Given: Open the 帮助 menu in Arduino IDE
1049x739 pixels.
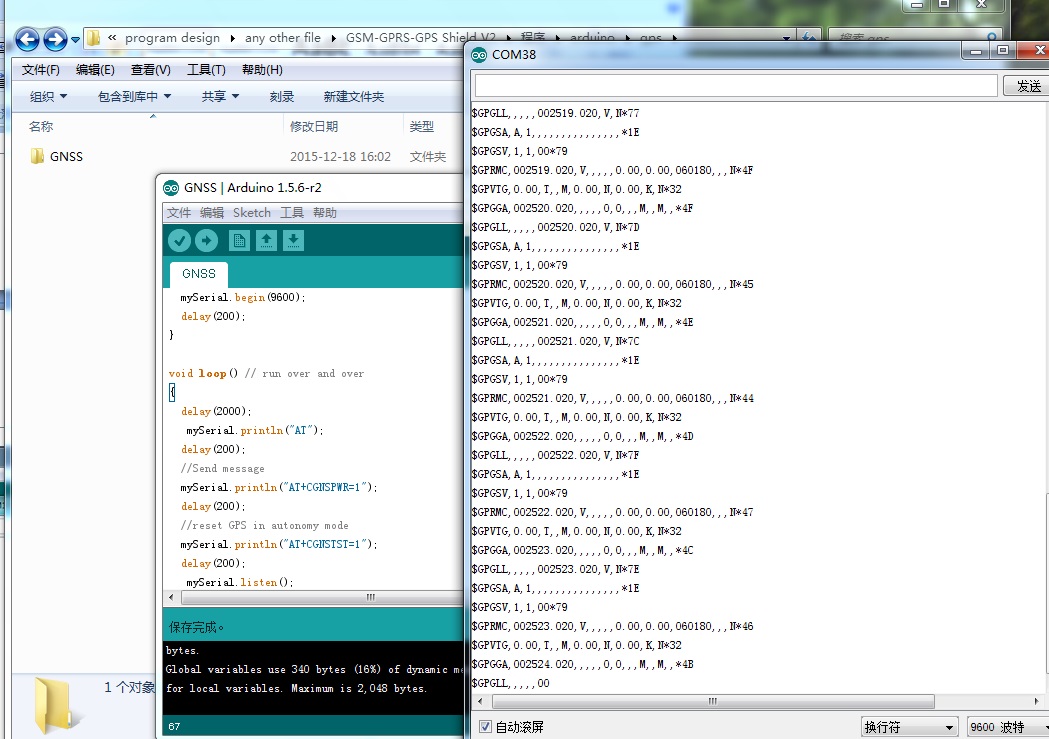Looking at the screenshot, I should click(324, 213).
